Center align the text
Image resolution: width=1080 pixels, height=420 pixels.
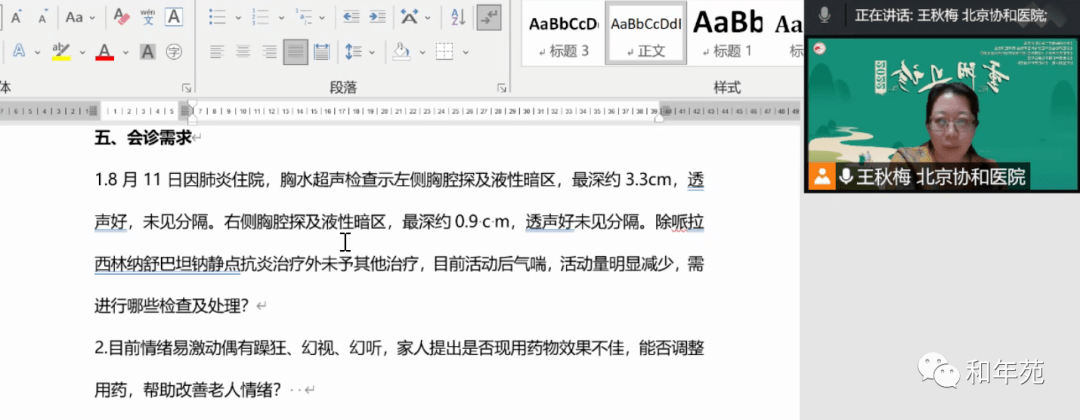click(243, 52)
